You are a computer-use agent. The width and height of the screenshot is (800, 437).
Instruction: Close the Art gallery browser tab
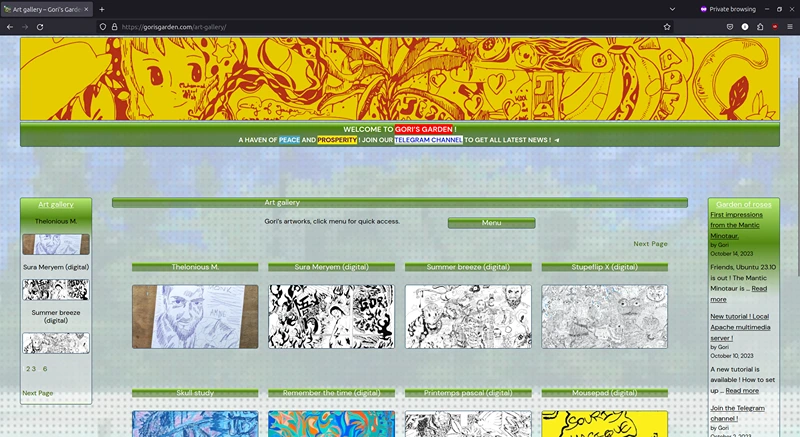pos(86,9)
